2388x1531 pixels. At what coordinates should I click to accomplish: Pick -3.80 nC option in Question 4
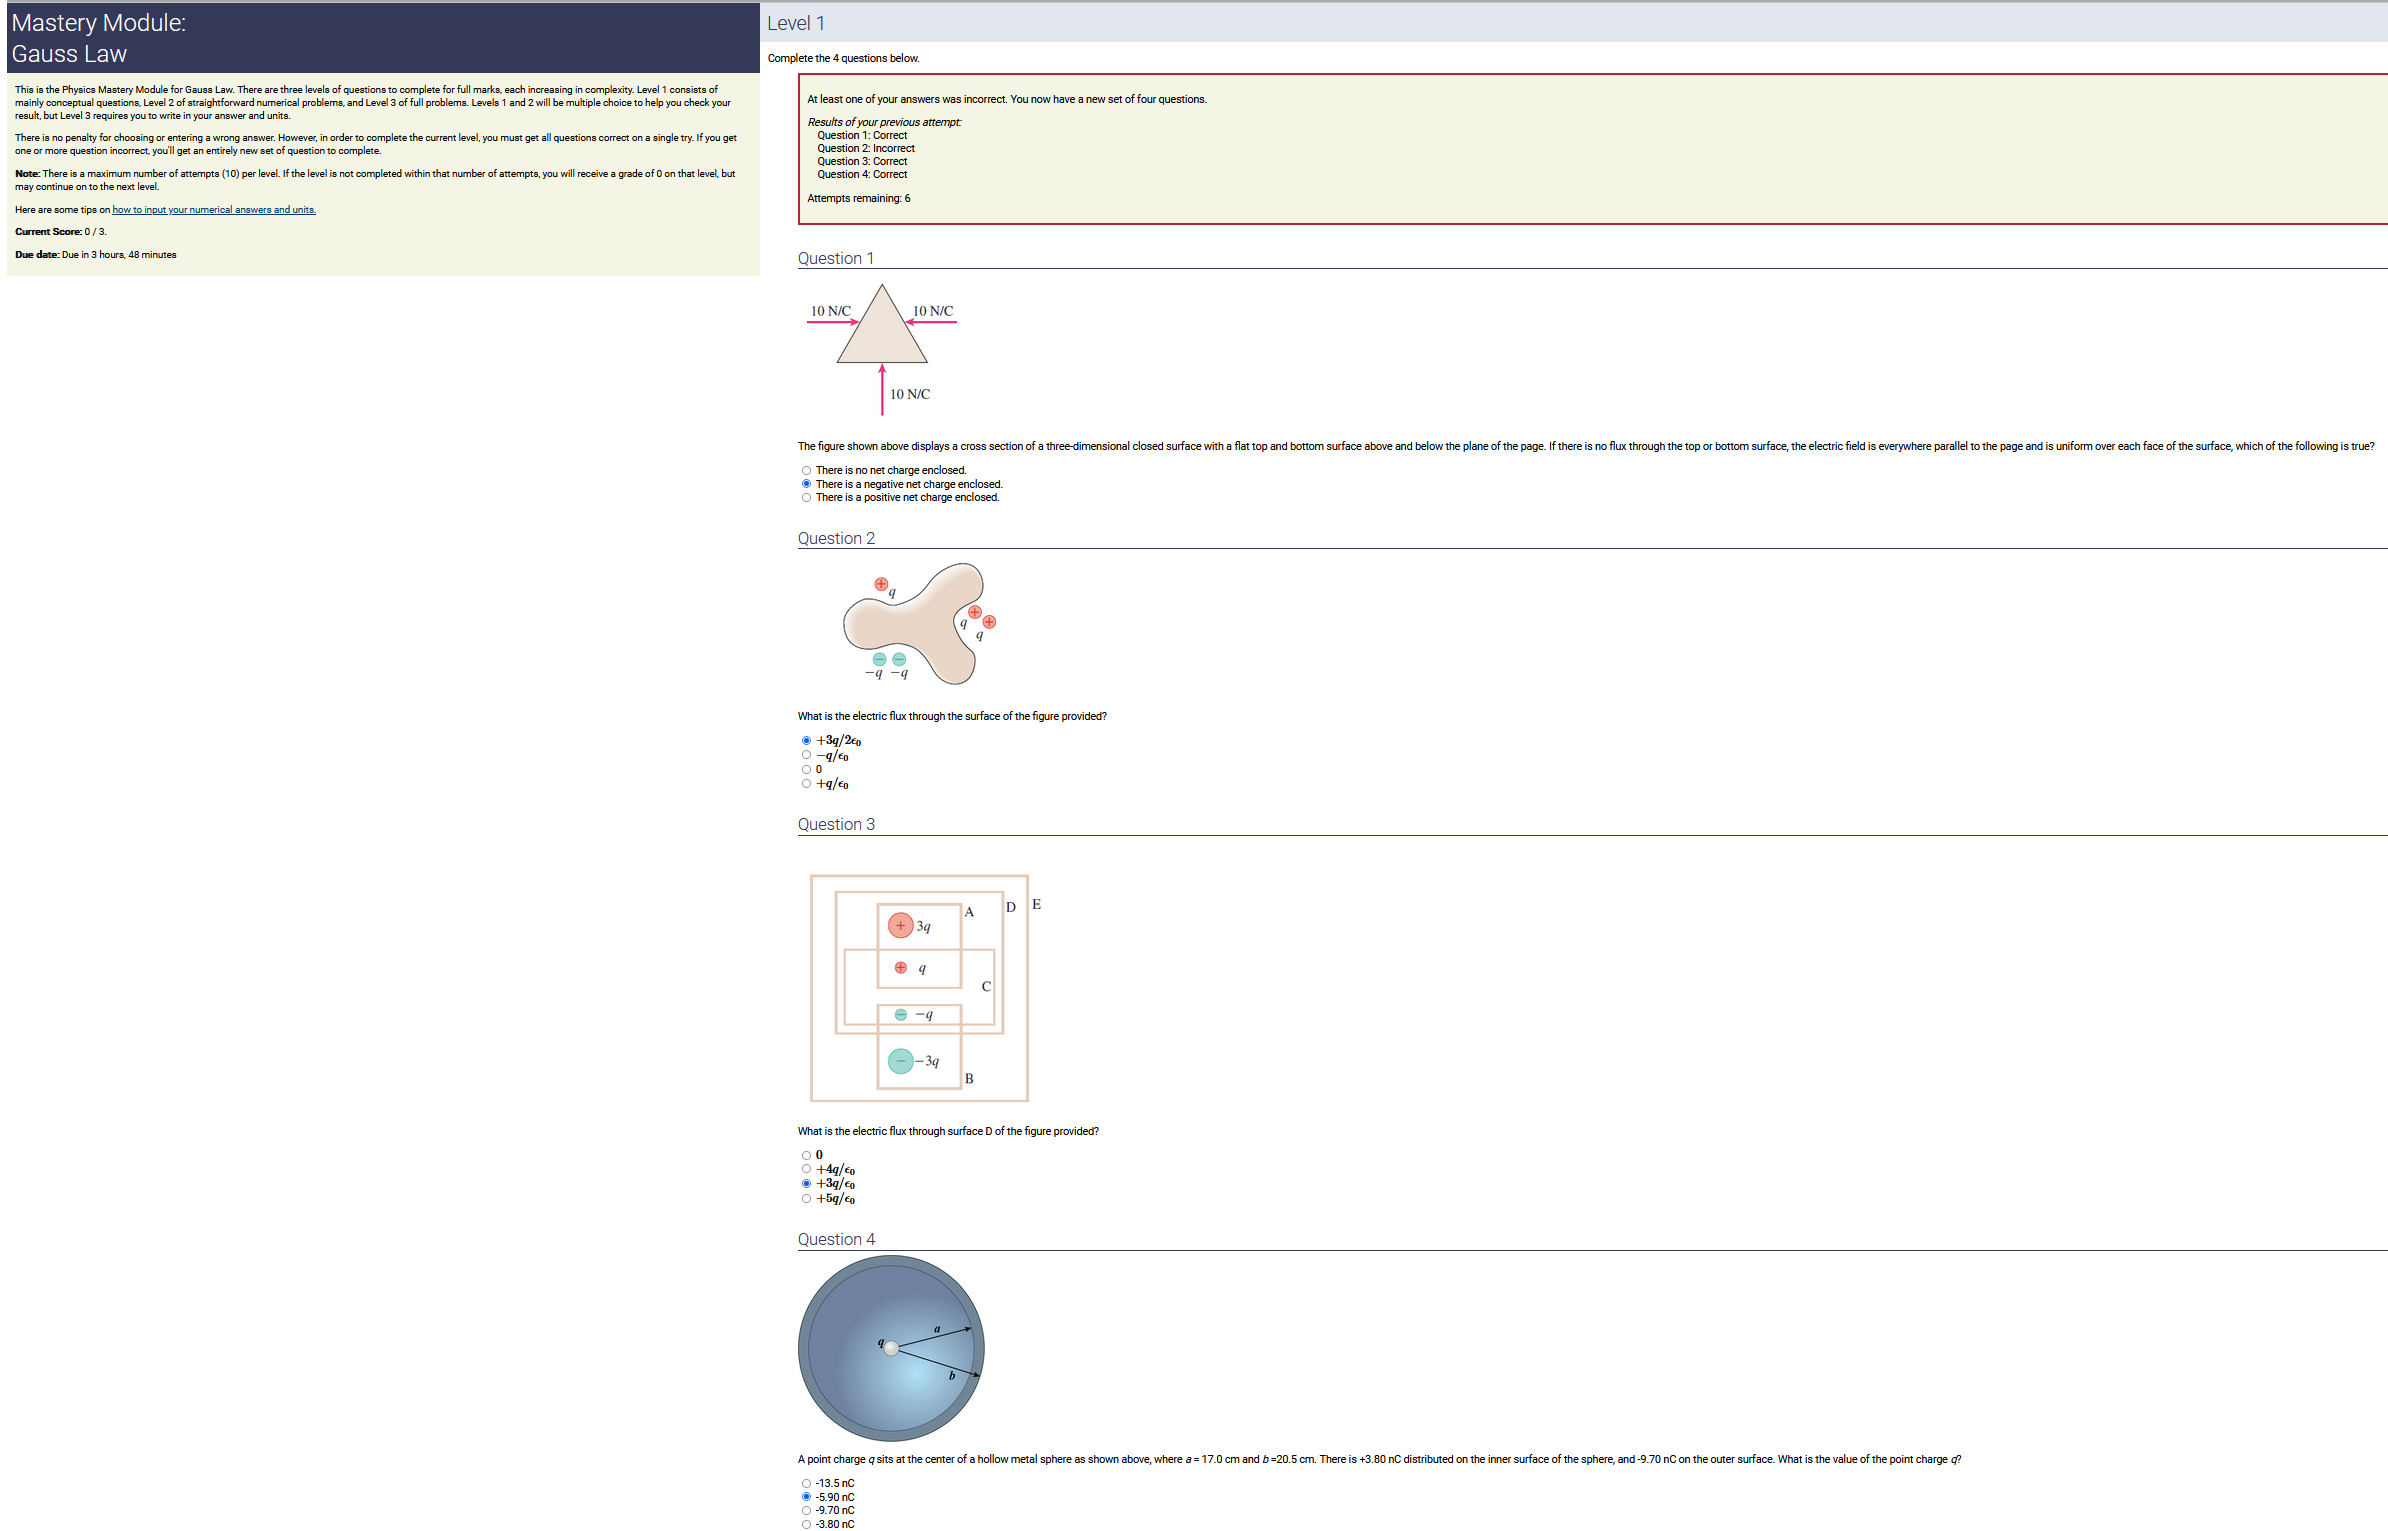[x=806, y=1525]
